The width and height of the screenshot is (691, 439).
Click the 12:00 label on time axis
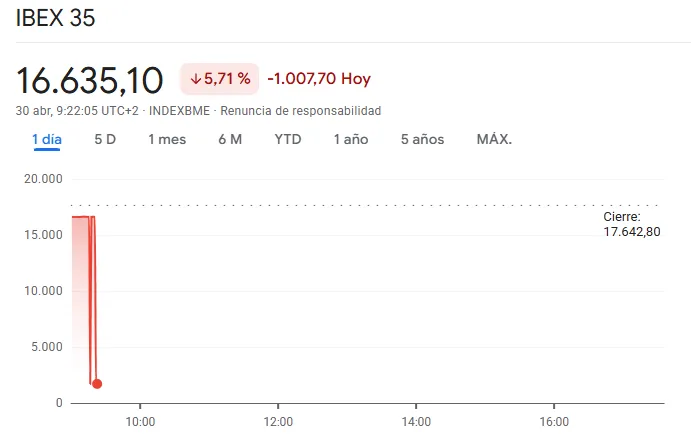(x=278, y=422)
